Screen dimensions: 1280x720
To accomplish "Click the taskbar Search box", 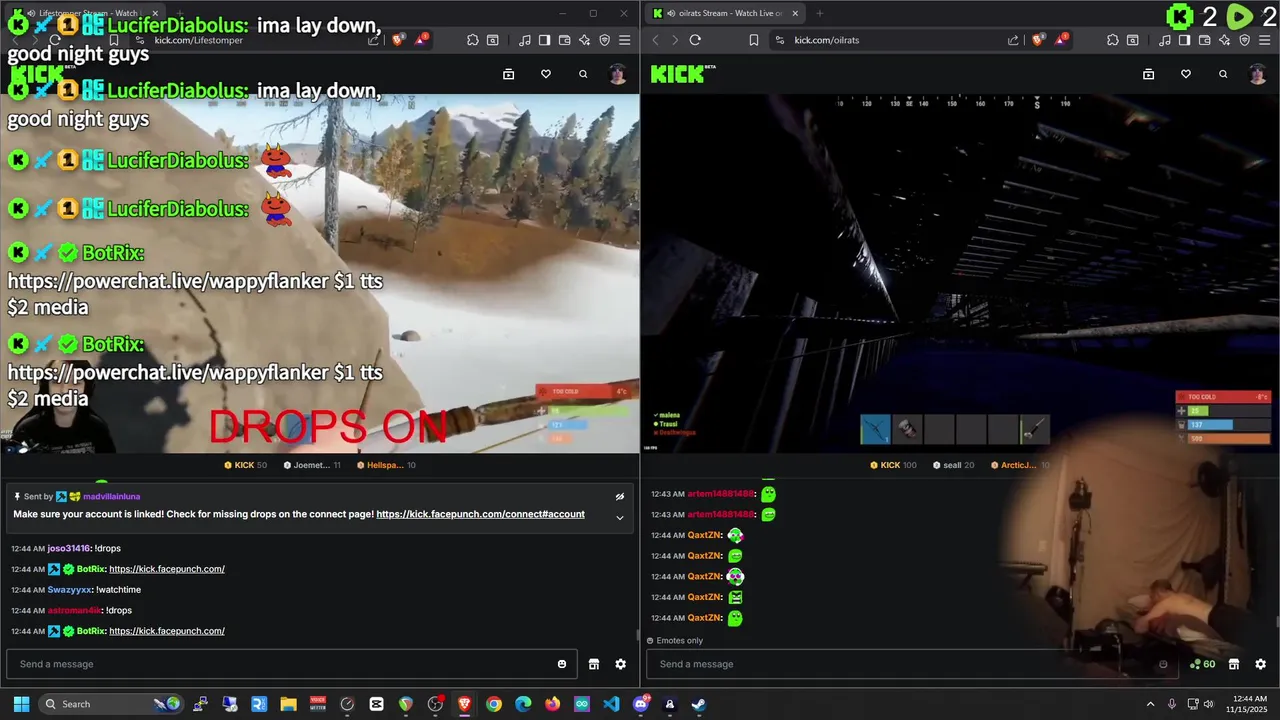I will point(112,704).
